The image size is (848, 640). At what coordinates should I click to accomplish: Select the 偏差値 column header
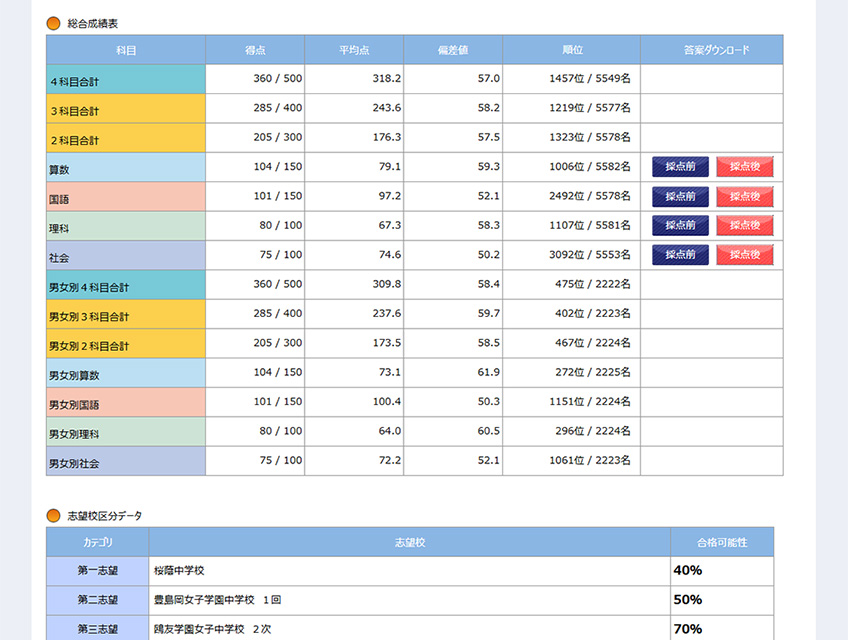(453, 50)
